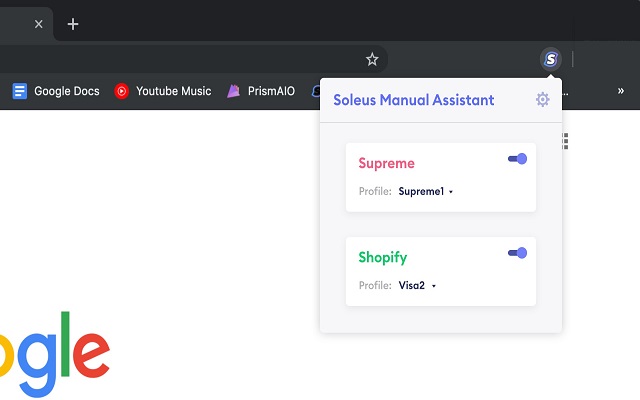
Task: Open Soleus settings with the gear icon
Action: click(542, 99)
